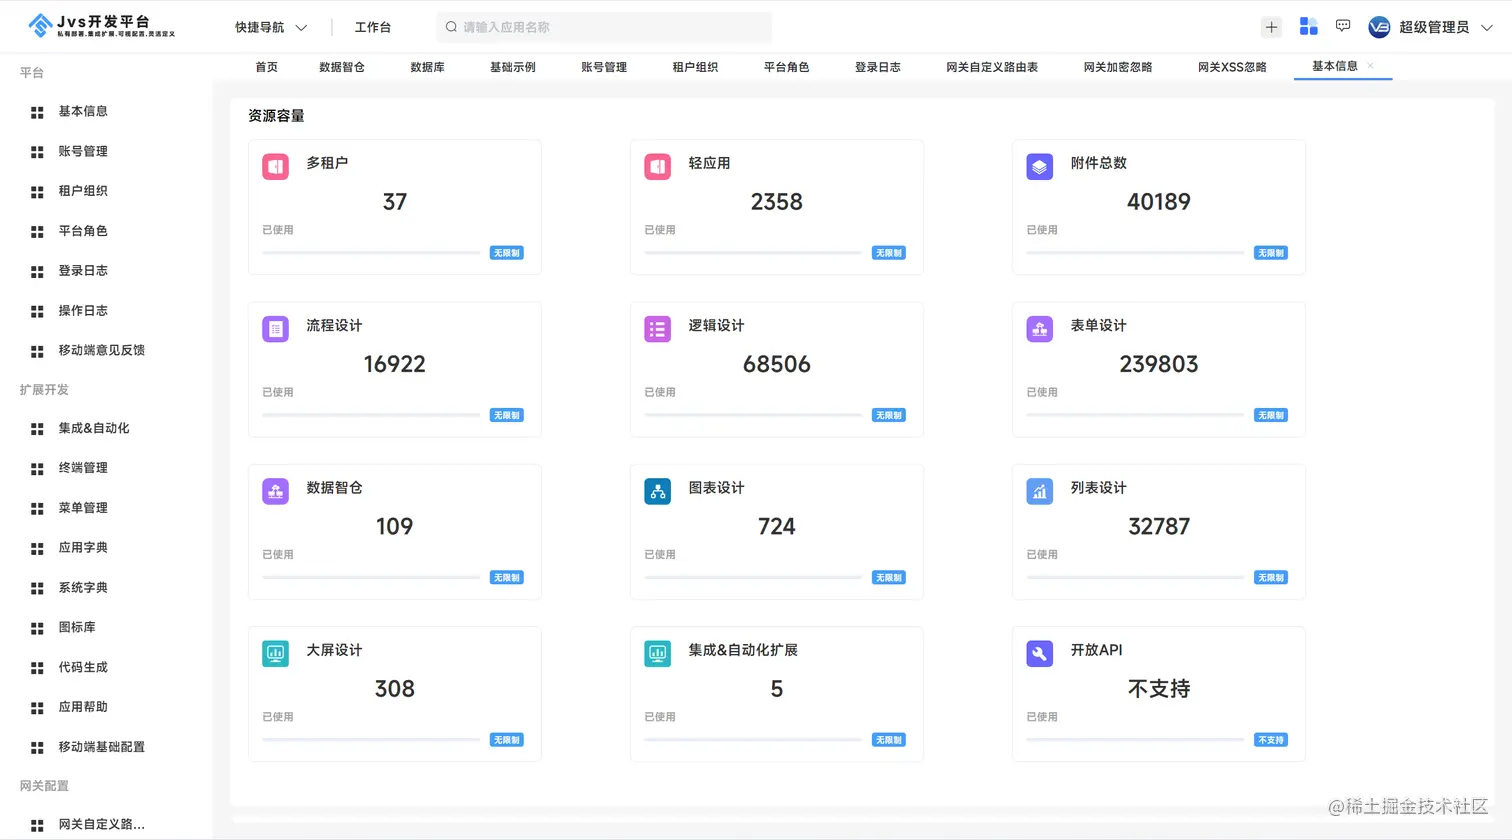1512x840 pixels.
Task: Click the 集成&自动化扩展 card icon
Action: 658,654
